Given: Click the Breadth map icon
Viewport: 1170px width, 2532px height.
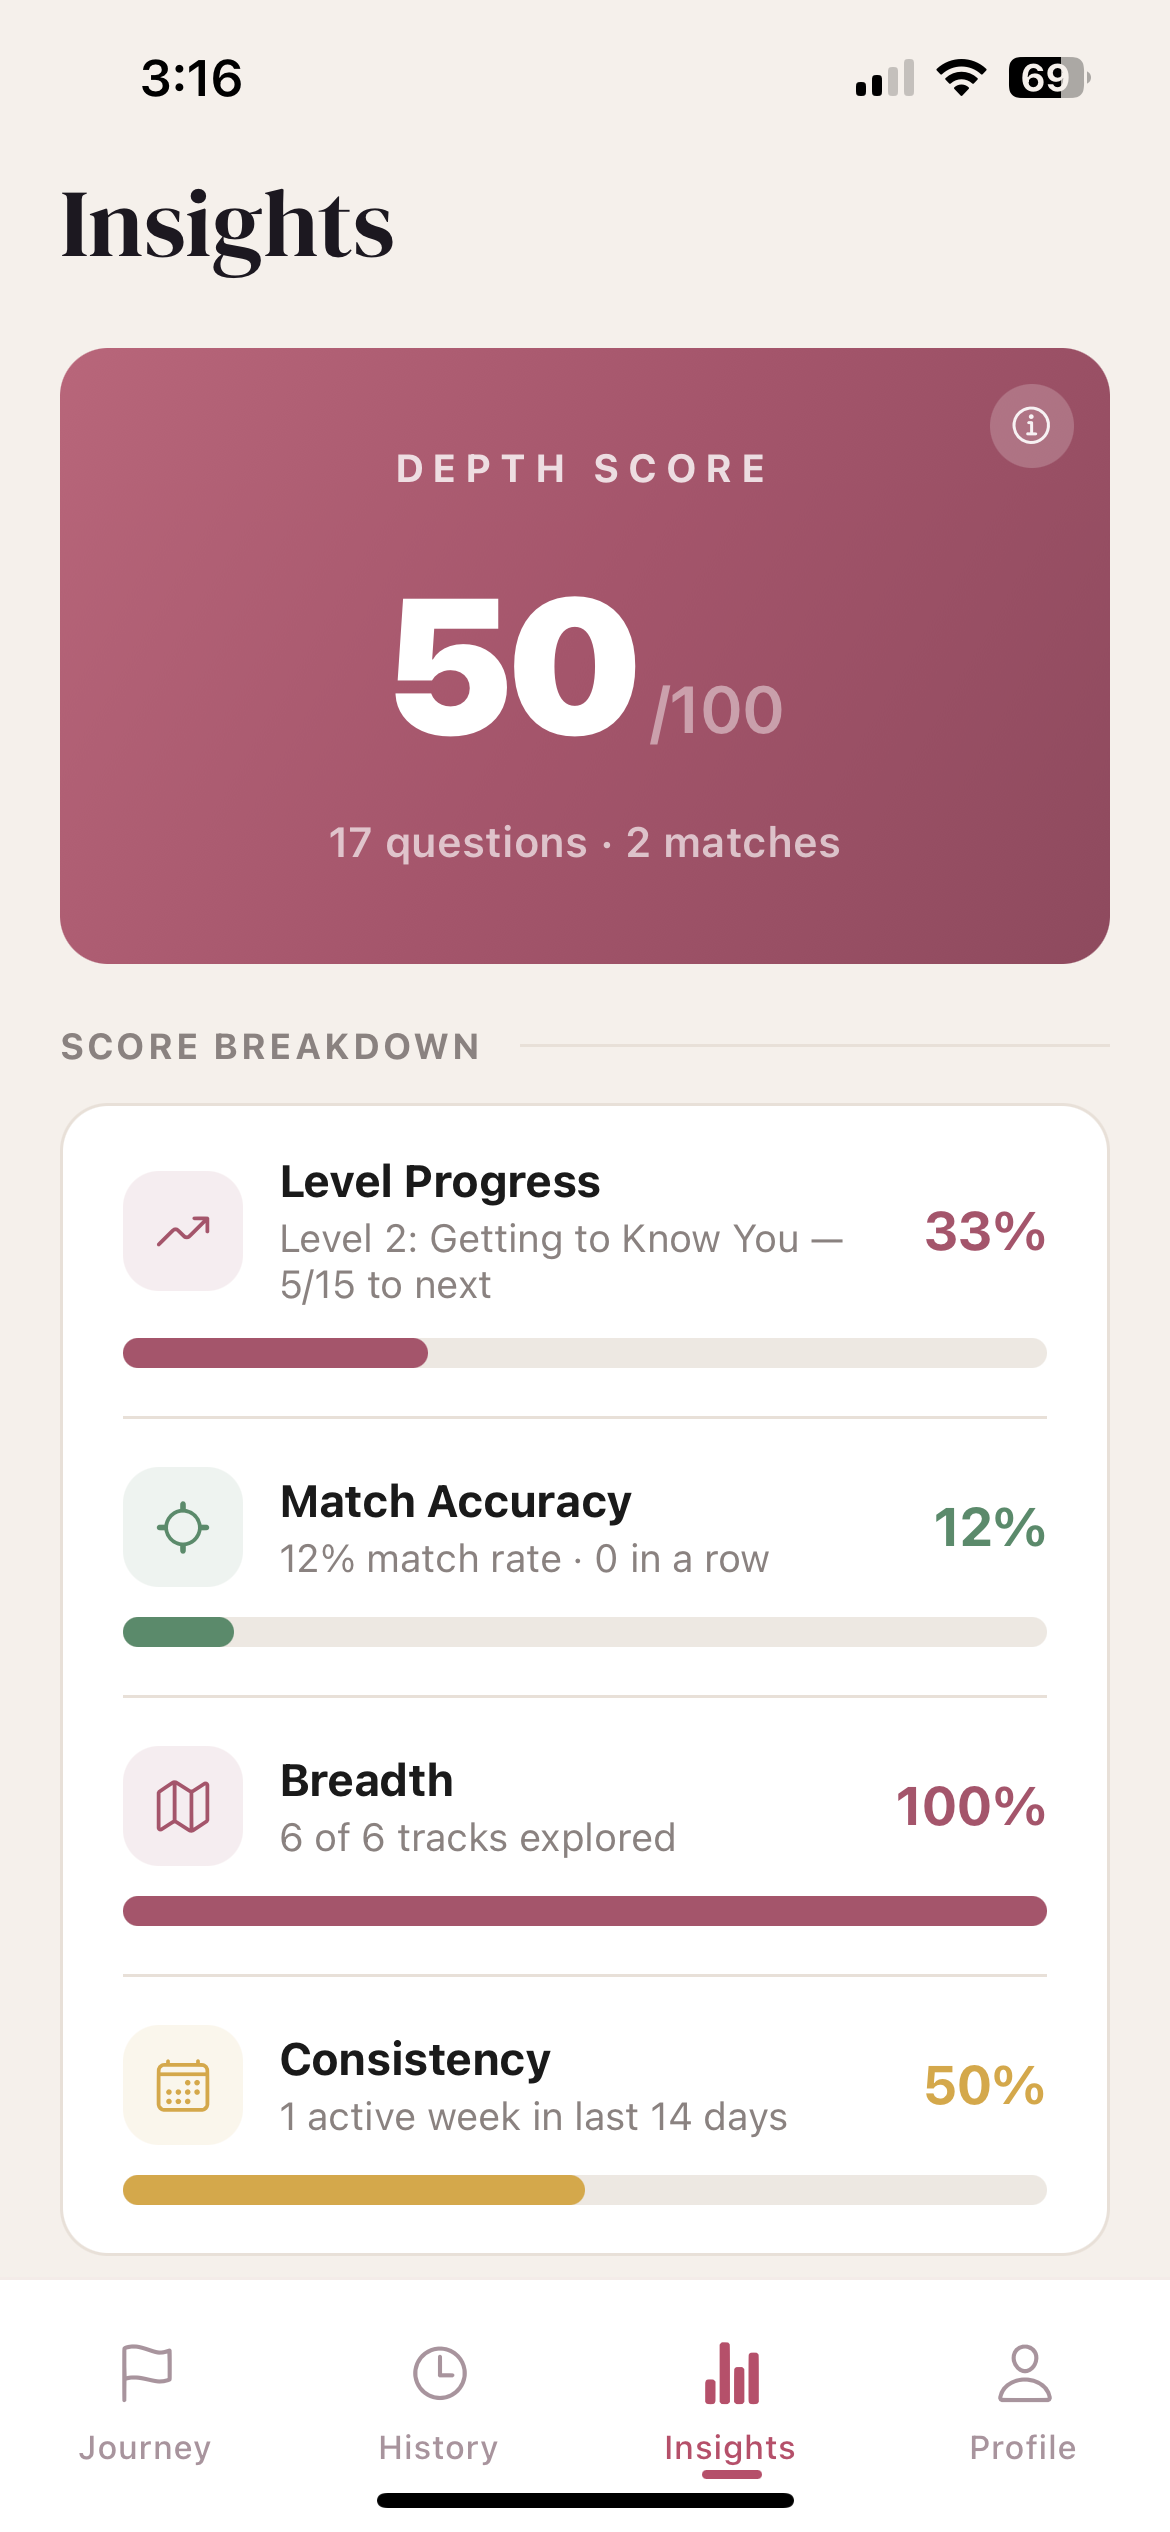Looking at the screenshot, I should pyautogui.click(x=182, y=1806).
